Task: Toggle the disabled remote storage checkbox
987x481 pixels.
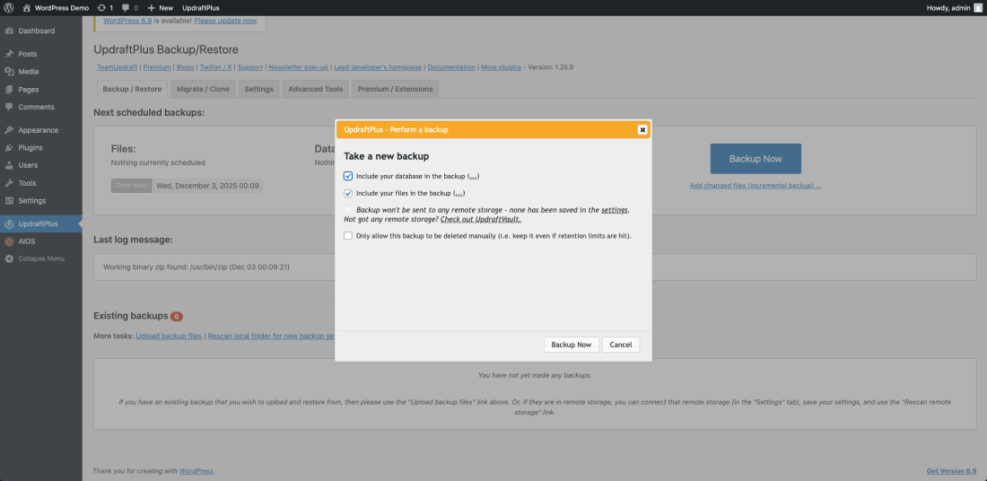Action: coord(348,210)
